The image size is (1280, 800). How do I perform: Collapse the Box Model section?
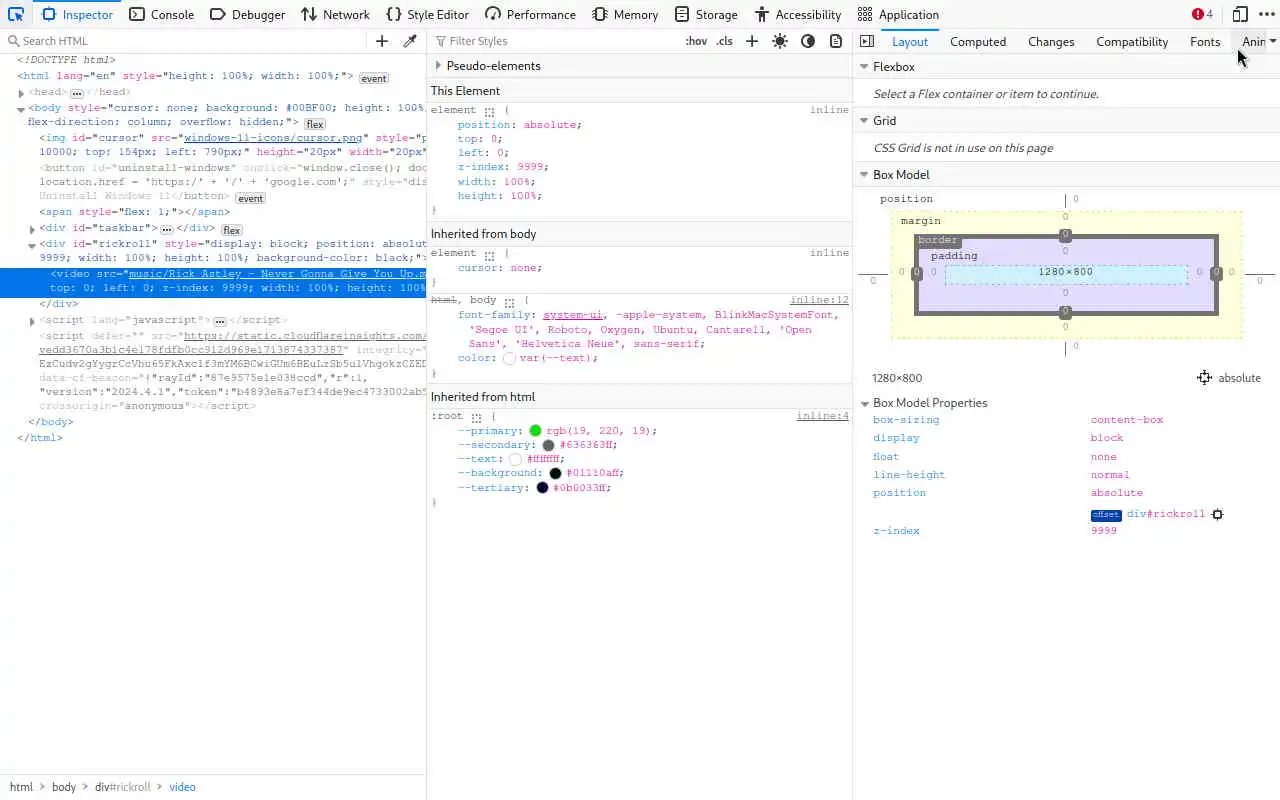tap(864, 175)
